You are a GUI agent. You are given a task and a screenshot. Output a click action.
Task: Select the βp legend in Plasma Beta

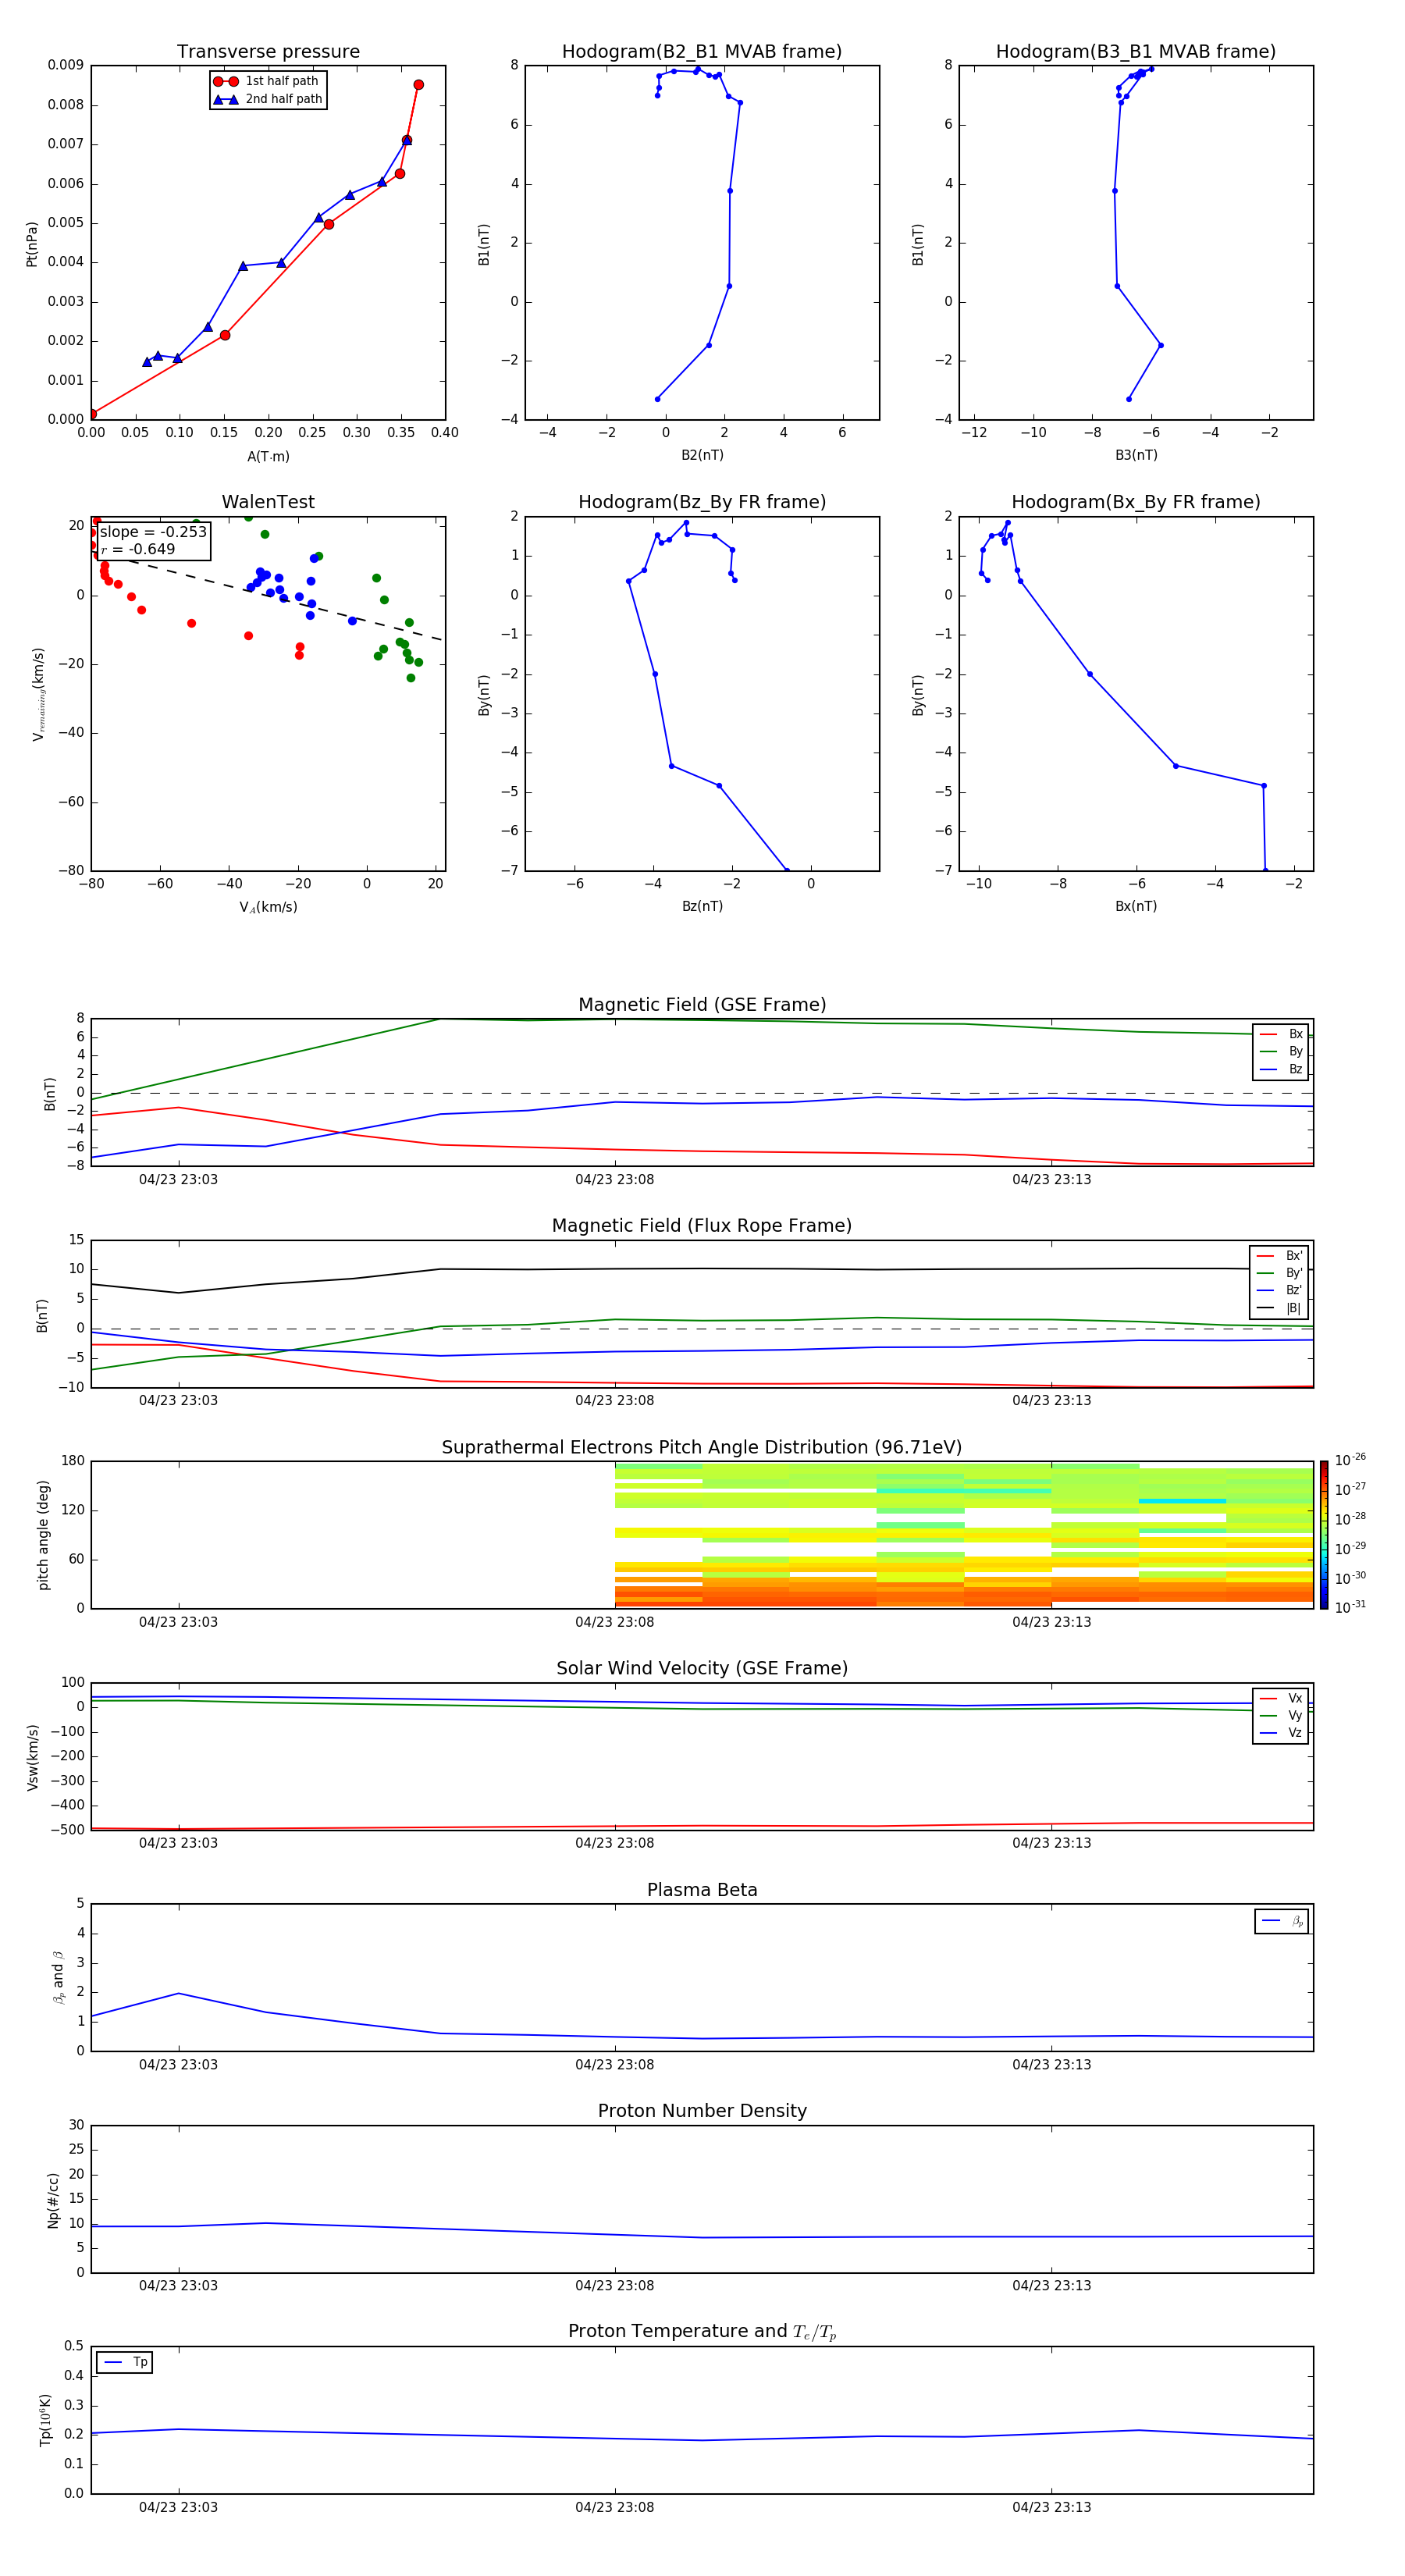[x=1282, y=1921]
